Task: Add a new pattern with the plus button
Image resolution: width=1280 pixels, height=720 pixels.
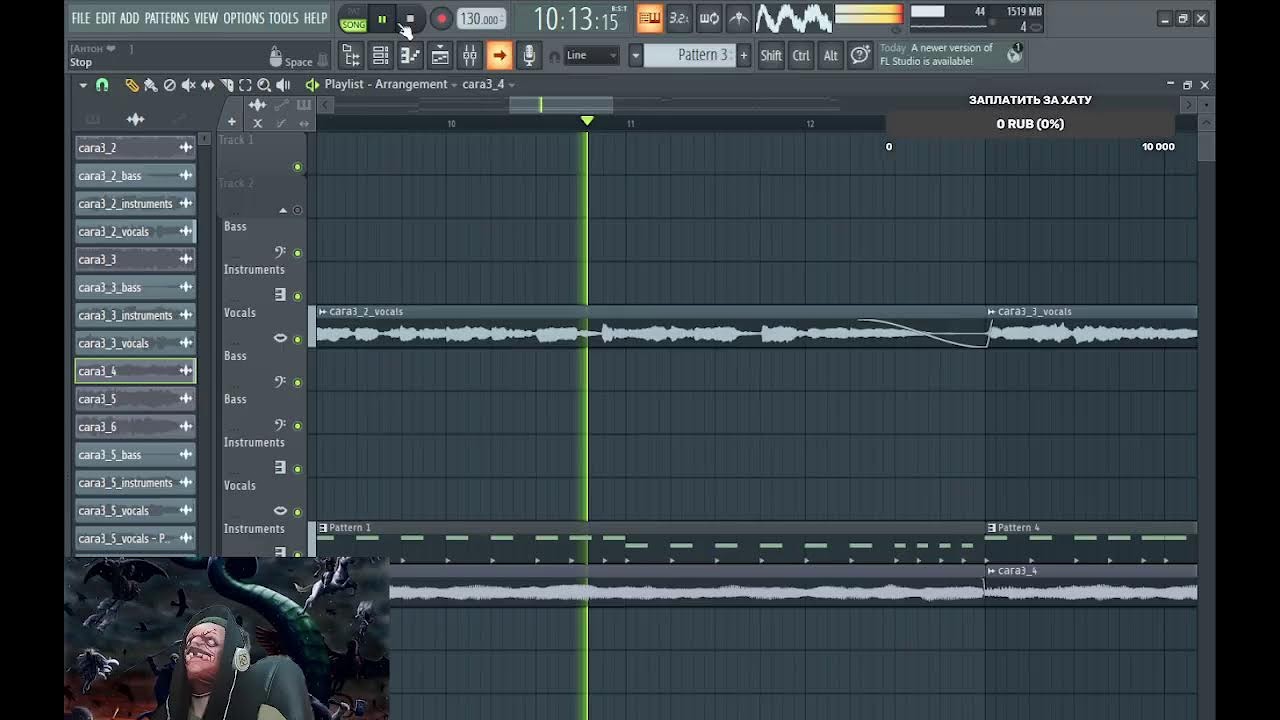Action: [x=743, y=55]
